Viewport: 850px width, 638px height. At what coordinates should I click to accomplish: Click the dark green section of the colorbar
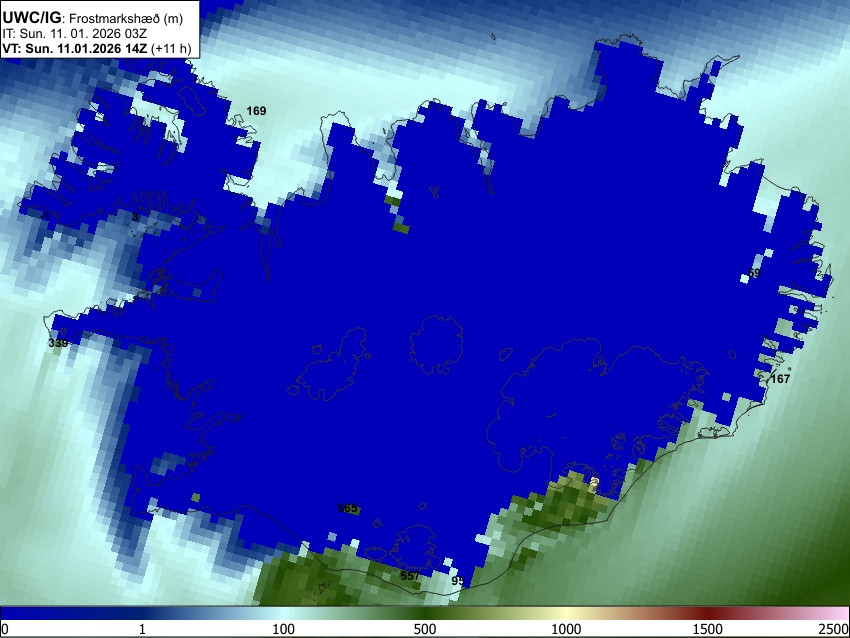pos(425,614)
